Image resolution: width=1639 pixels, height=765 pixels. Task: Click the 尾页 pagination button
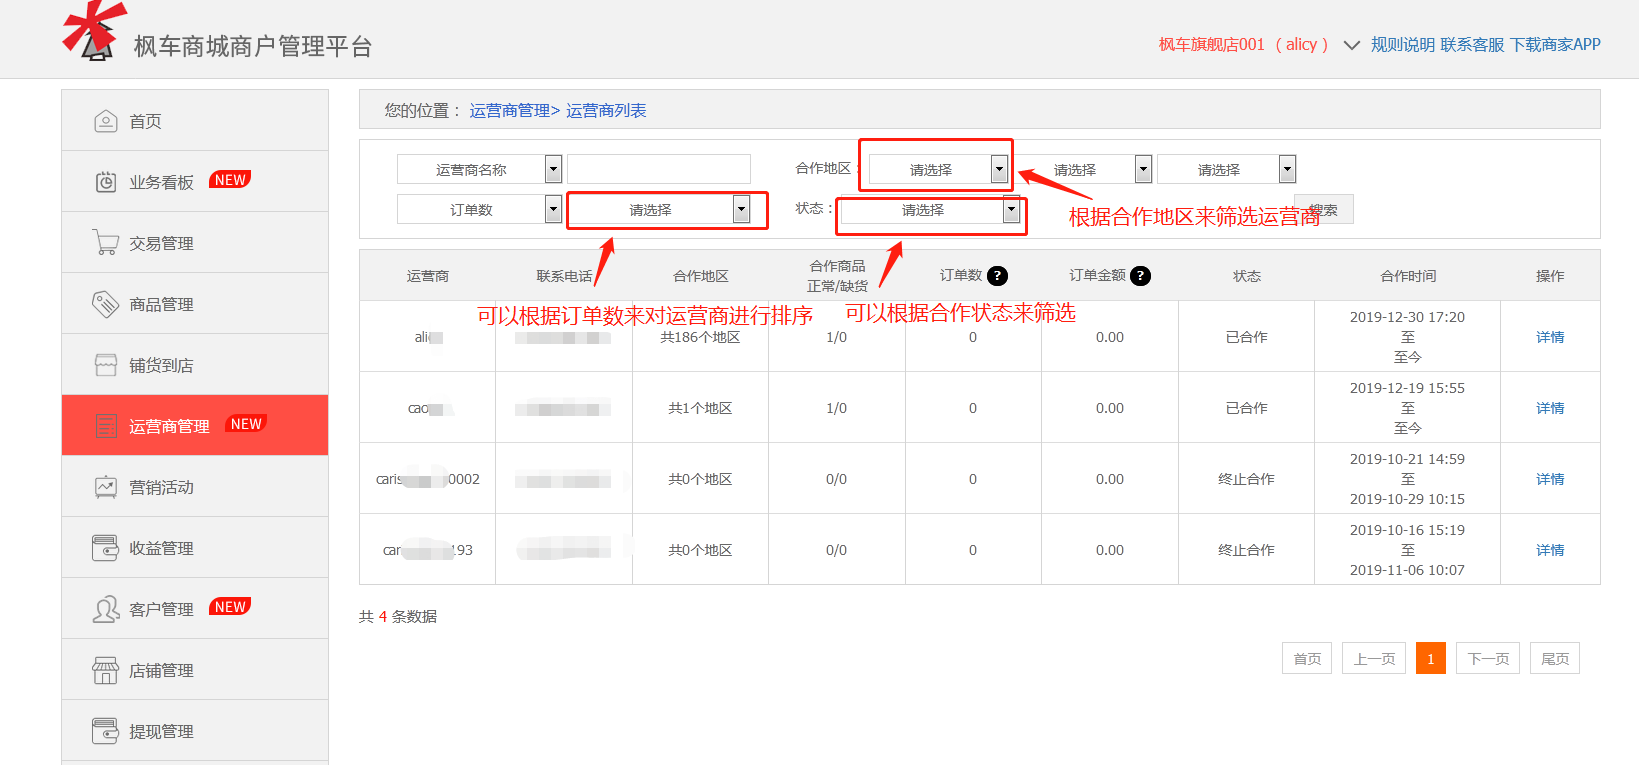click(x=1555, y=658)
